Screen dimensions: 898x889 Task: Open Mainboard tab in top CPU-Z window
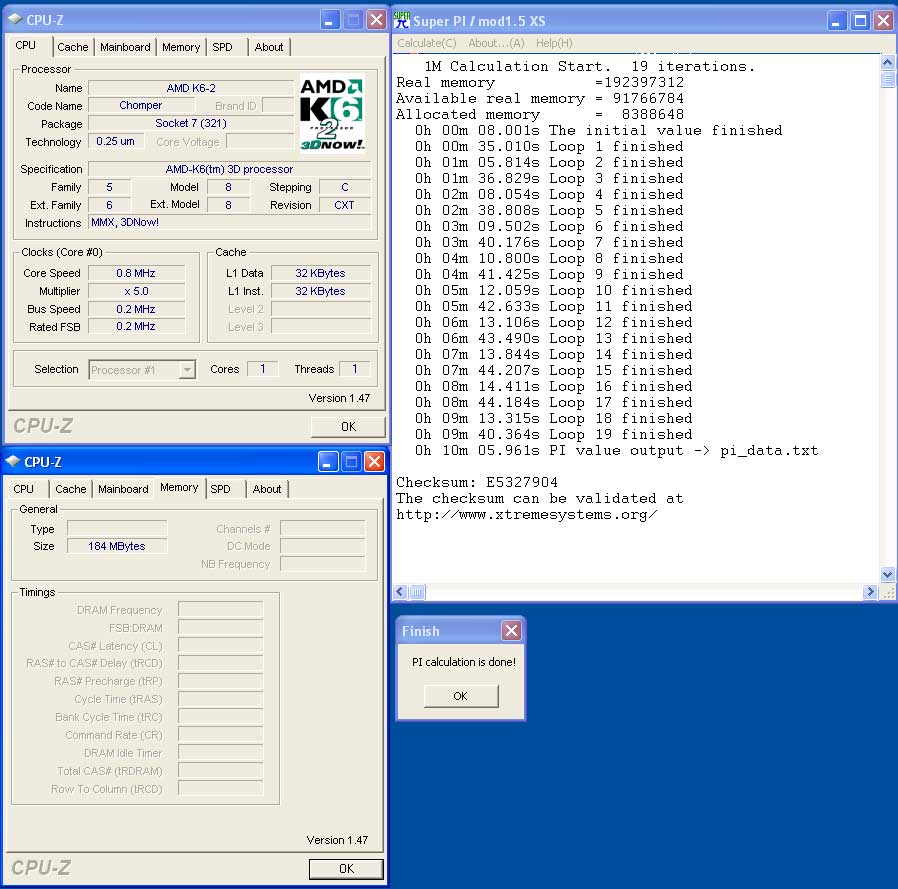pos(125,47)
